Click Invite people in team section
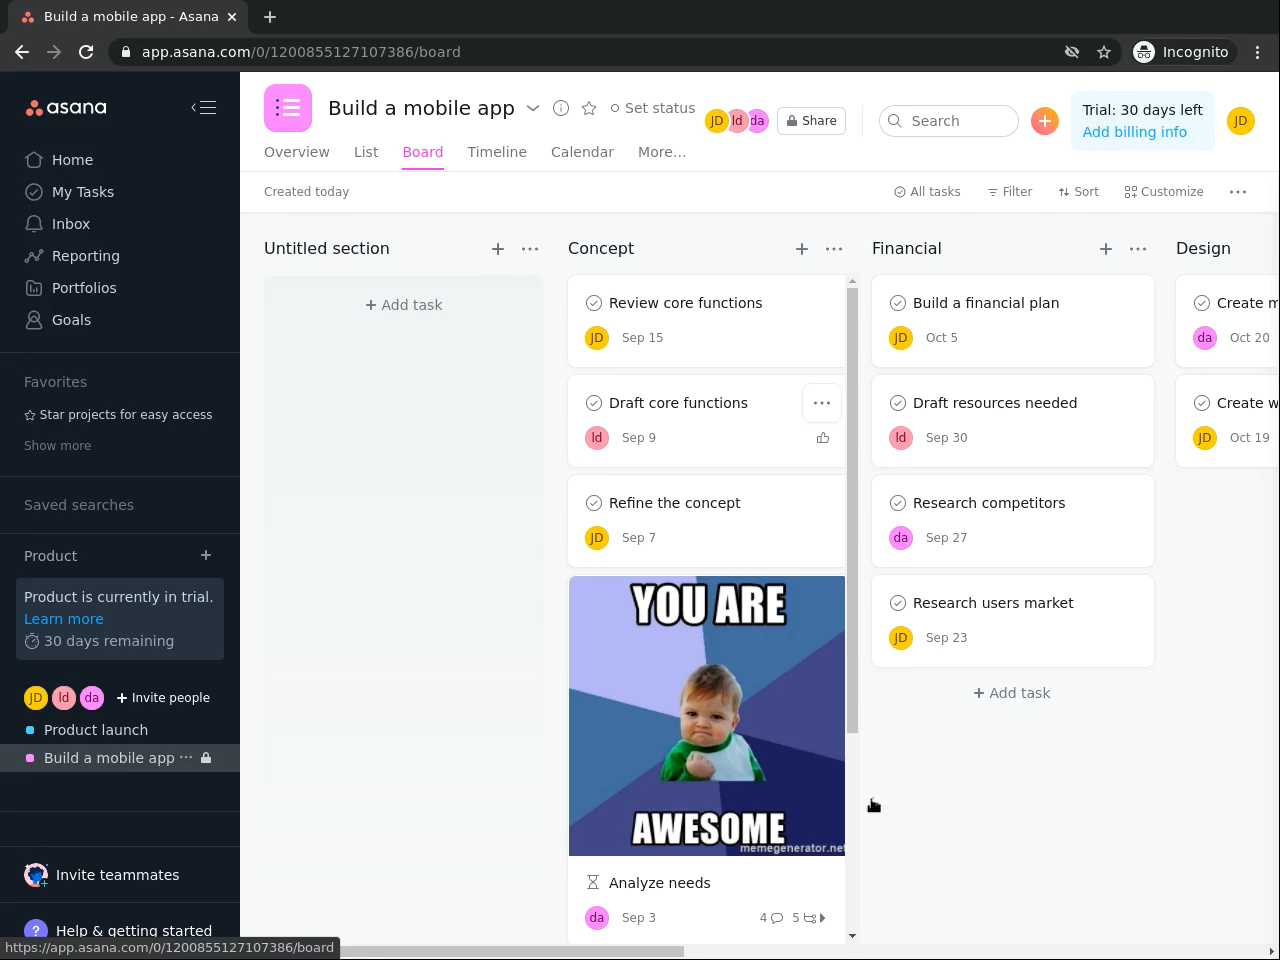 pos(163,698)
